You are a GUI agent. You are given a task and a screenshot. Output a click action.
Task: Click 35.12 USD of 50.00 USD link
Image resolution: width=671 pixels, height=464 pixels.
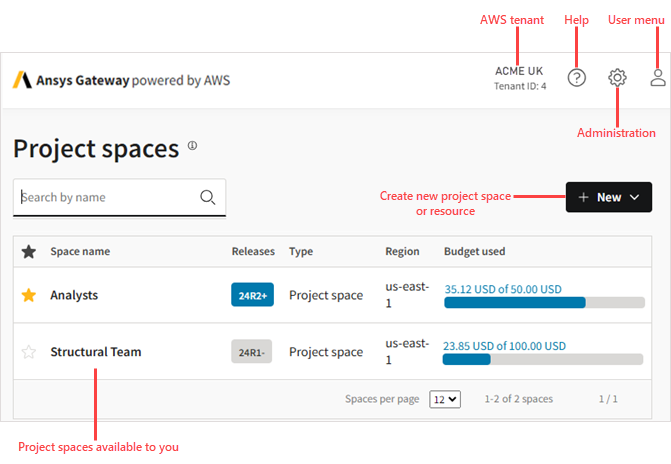point(503,289)
